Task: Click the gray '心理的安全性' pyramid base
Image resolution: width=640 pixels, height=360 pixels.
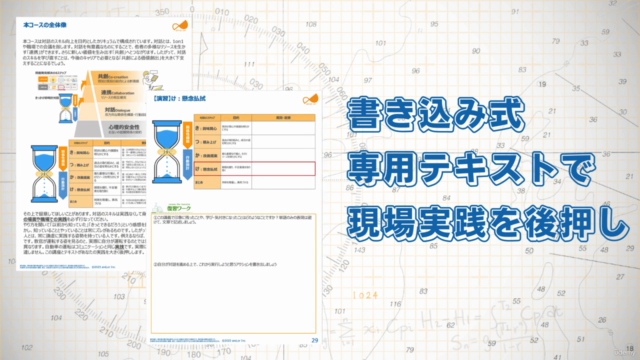Action: [x=110, y=129]
